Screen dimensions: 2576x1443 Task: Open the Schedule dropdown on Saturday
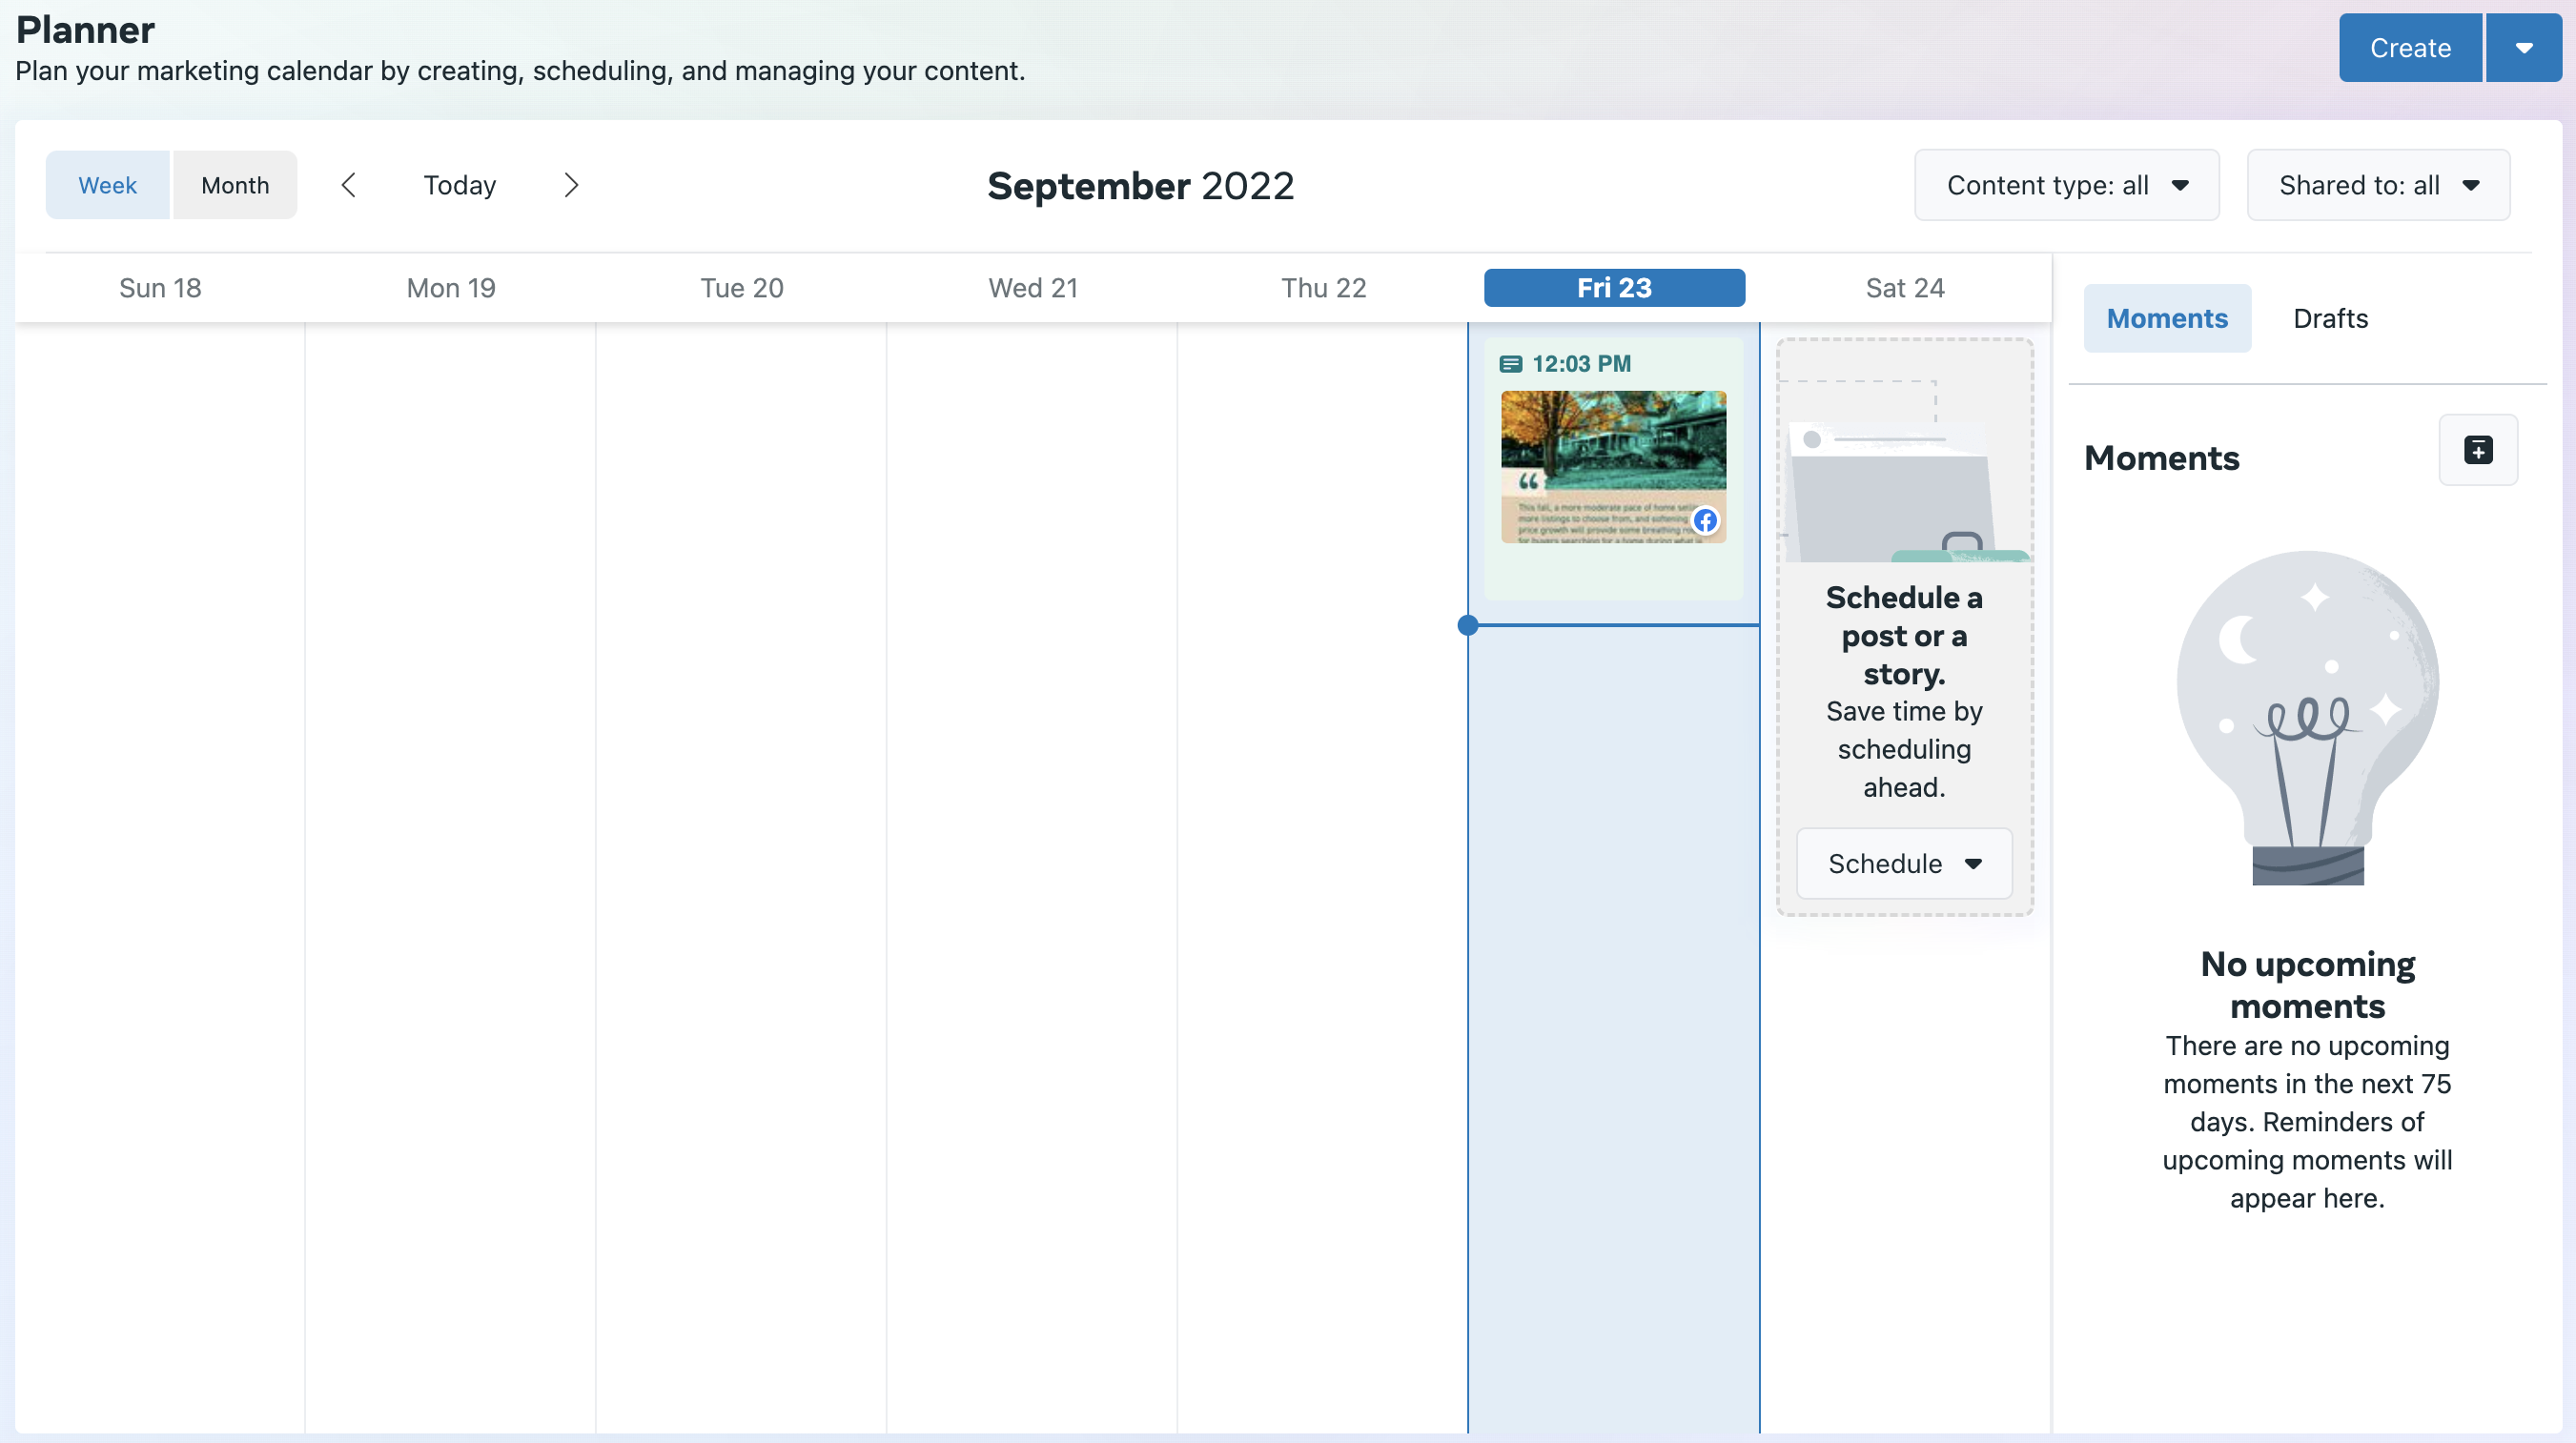1903,863
